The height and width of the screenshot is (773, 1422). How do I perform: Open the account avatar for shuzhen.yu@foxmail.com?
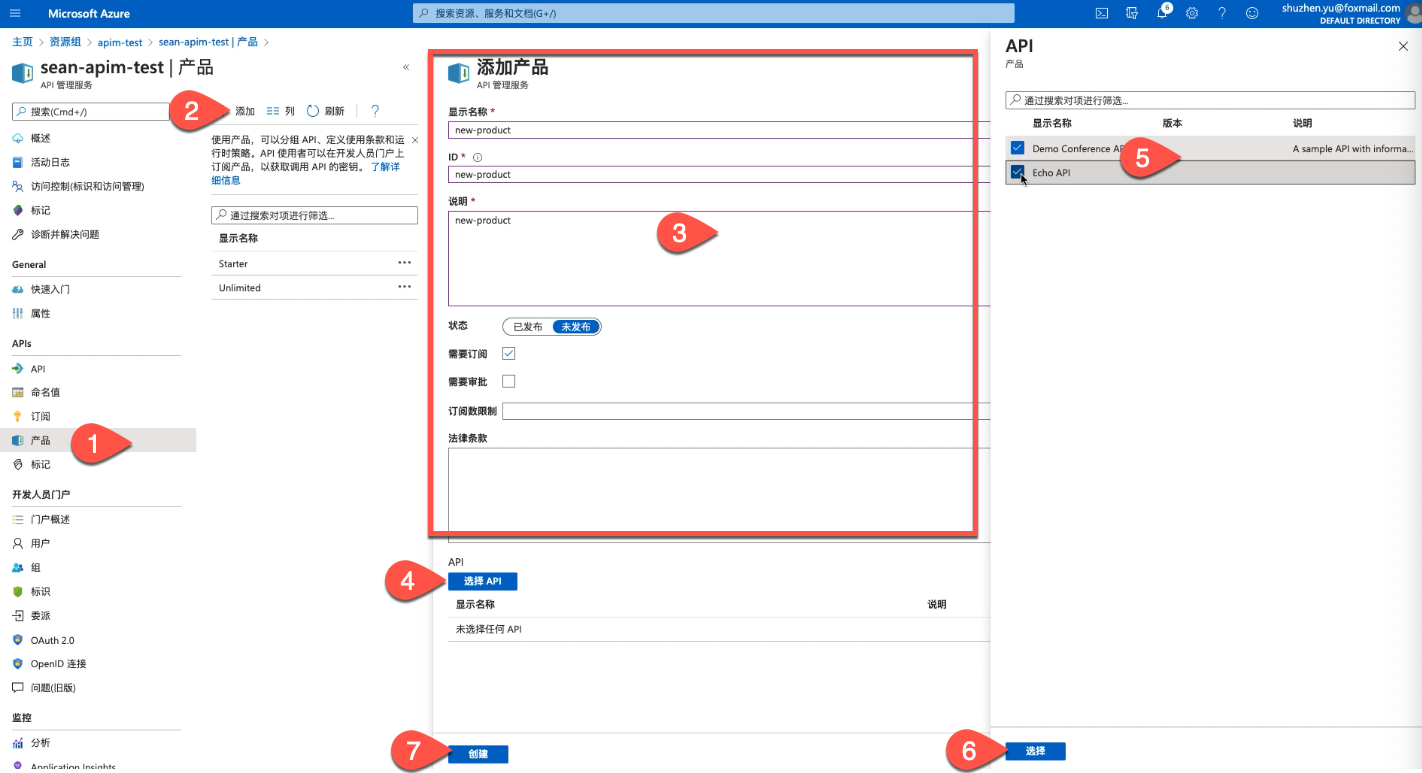[x=1412, y=13]
